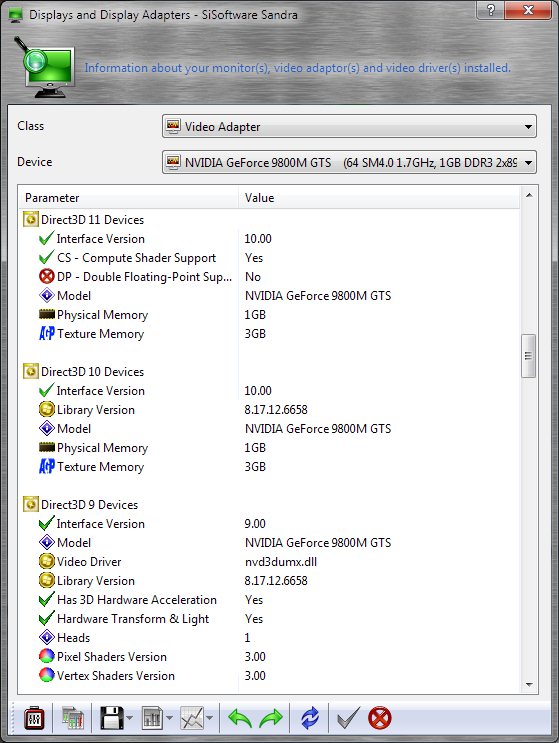Click the Pixel Shaders Version color ball icon
The image size is (559, 743).
(46, 656)
